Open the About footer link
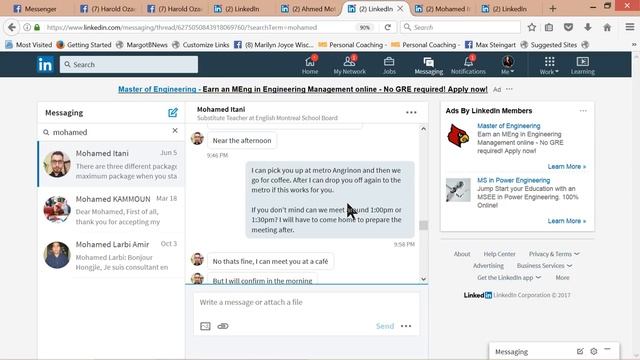640x360 pixels. (x=462, y=254)
